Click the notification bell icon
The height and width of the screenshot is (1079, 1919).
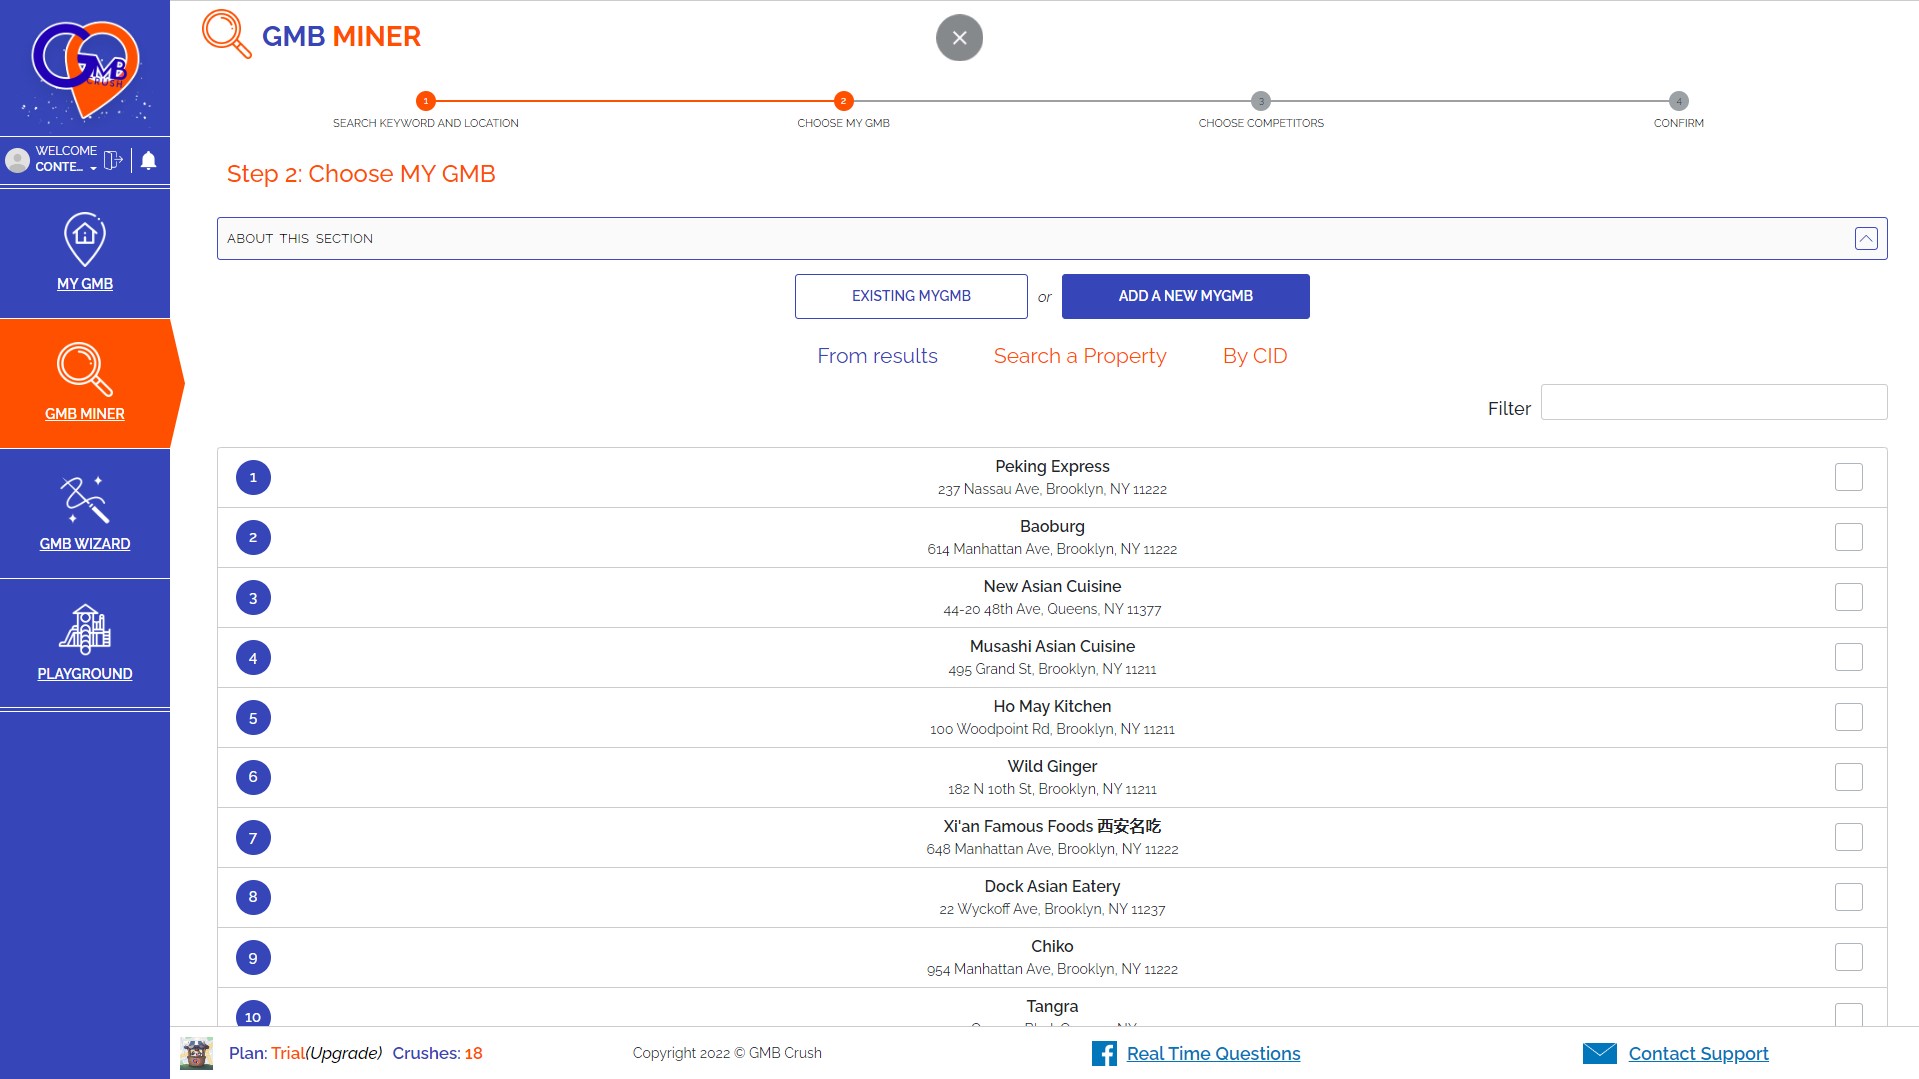click(x=148, y=160)
